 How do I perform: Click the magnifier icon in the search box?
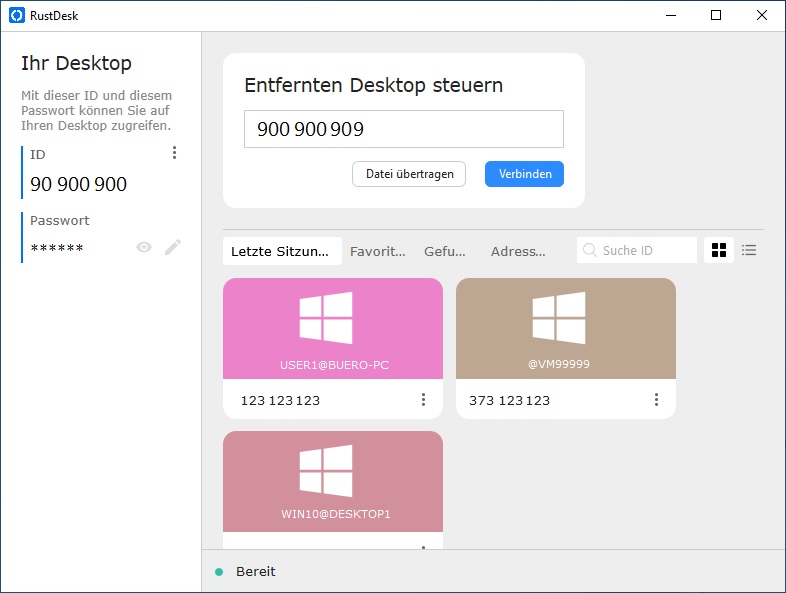(x=590, y=250)
